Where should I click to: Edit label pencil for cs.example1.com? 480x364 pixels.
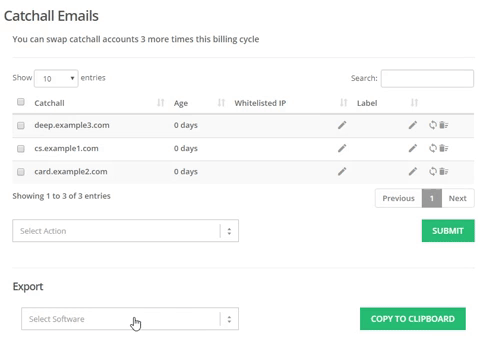pyautogui.click(x=413, y=148)
